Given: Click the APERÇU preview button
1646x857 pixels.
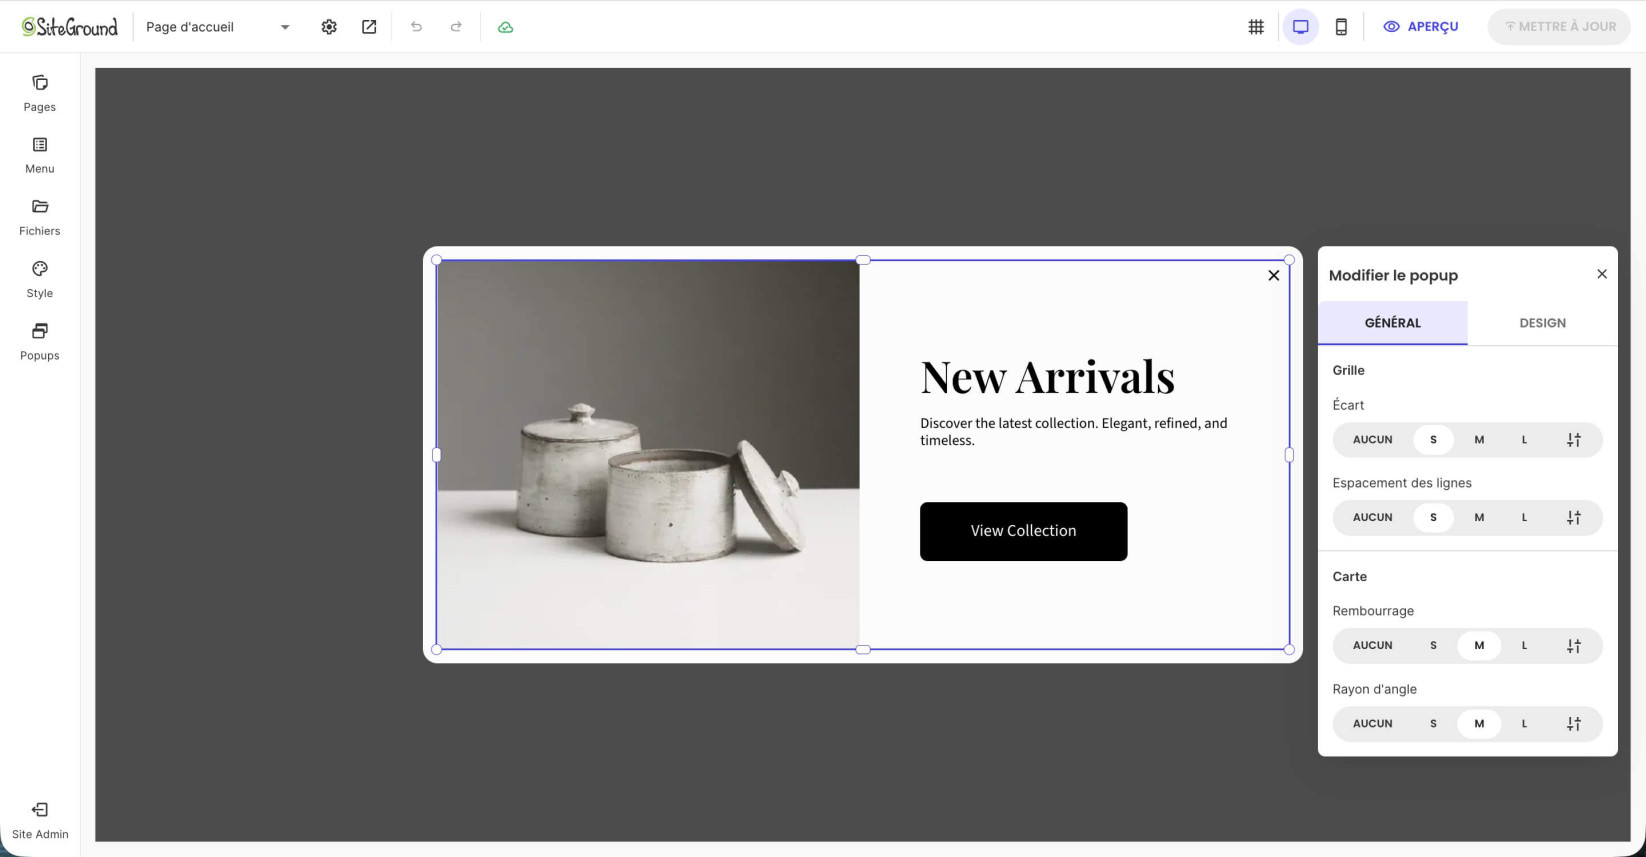Looking at the screenshot, I should 1420,27.
